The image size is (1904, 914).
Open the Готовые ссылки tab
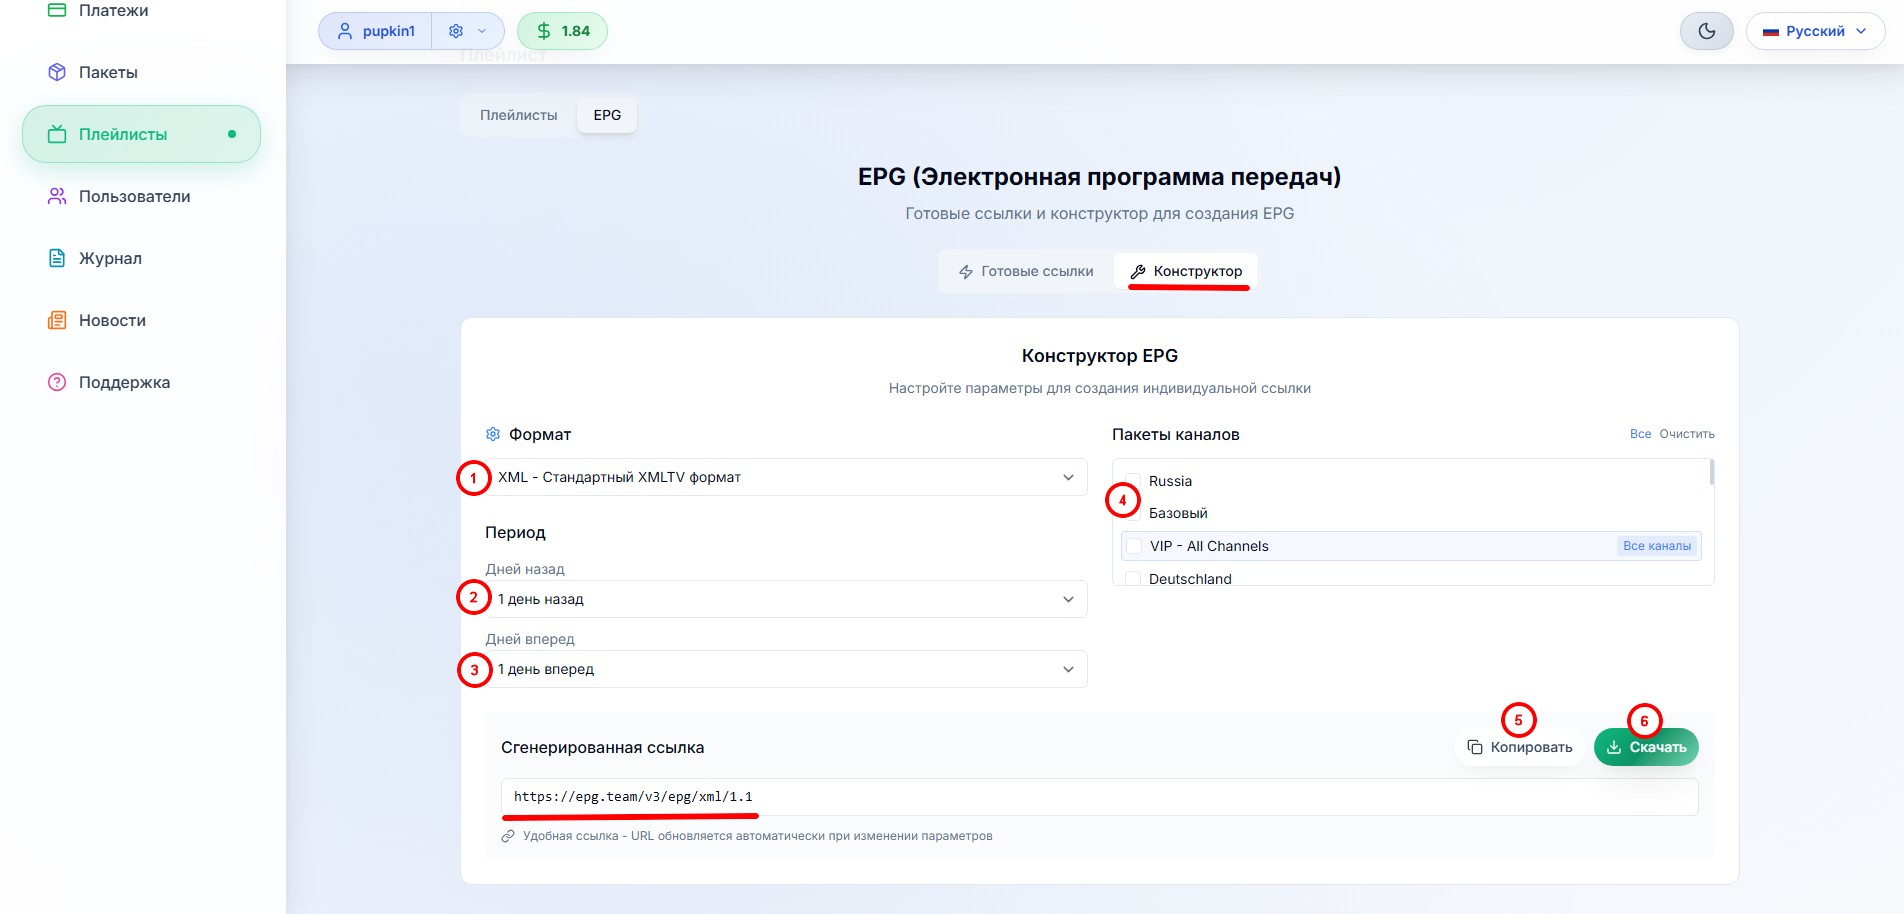[1026, 271]
